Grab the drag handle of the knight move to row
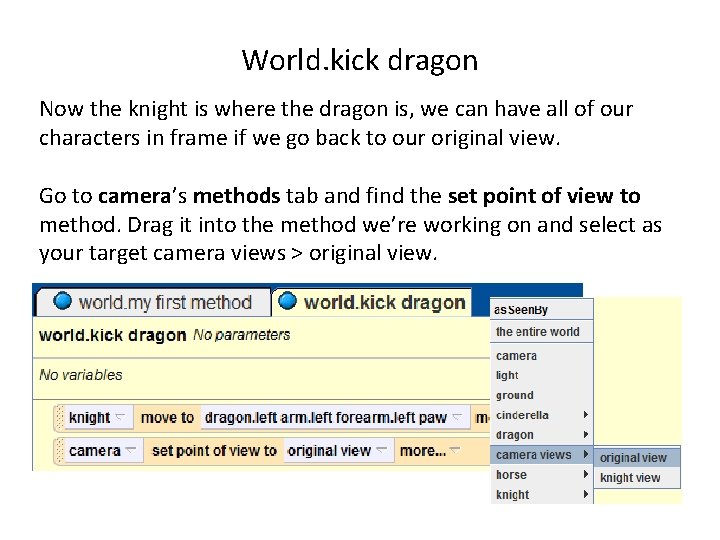720x540 pixels. pos(59,417)
